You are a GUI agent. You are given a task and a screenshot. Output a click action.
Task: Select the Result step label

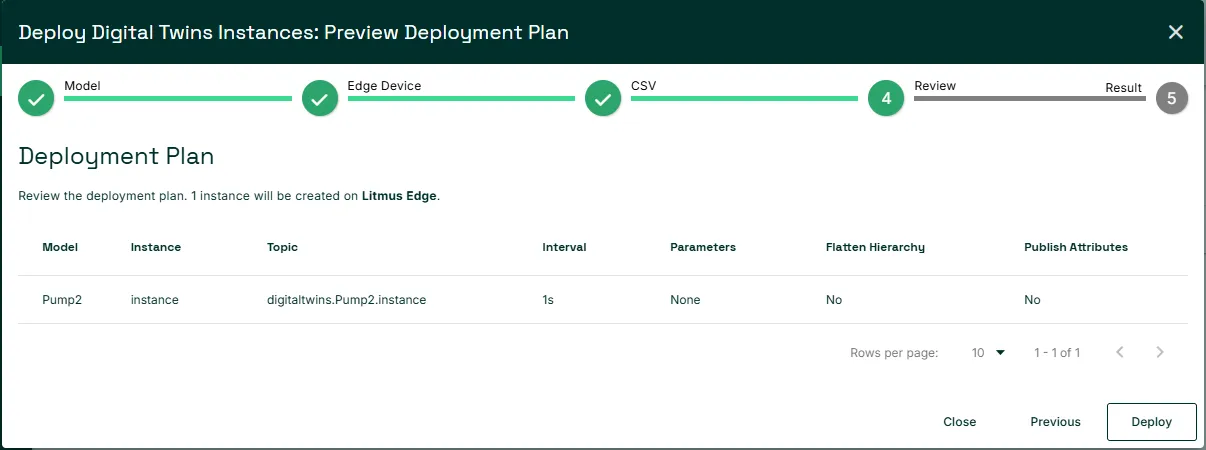(x=1123, y=88)
